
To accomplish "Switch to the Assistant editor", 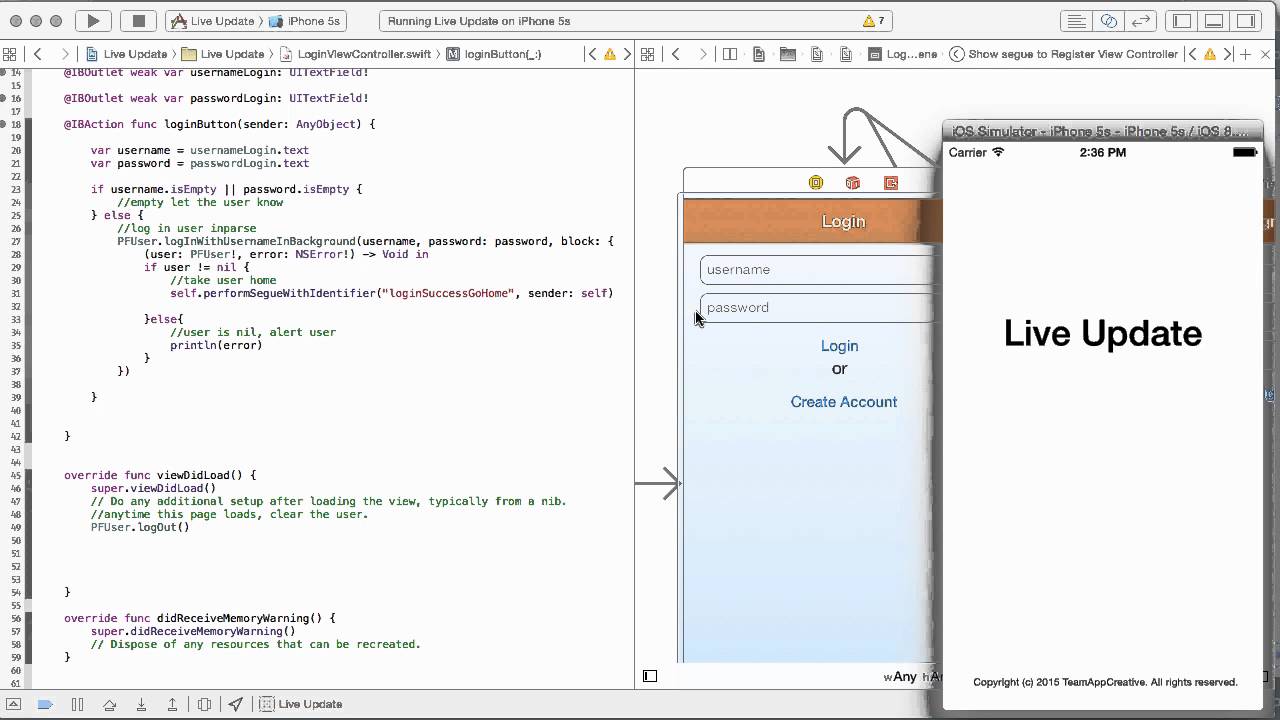I will pyautogui.click(x=1108, y=21).
